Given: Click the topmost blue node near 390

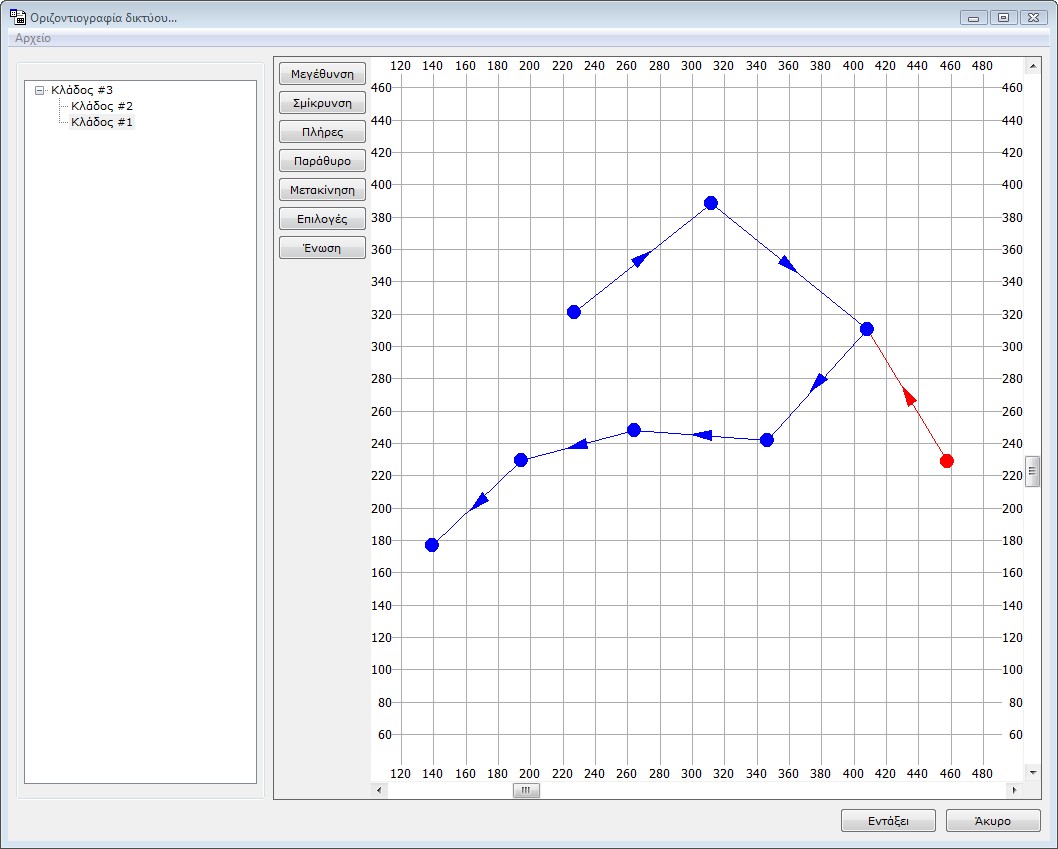Looking at the screenshot, I should coord(711,203).
